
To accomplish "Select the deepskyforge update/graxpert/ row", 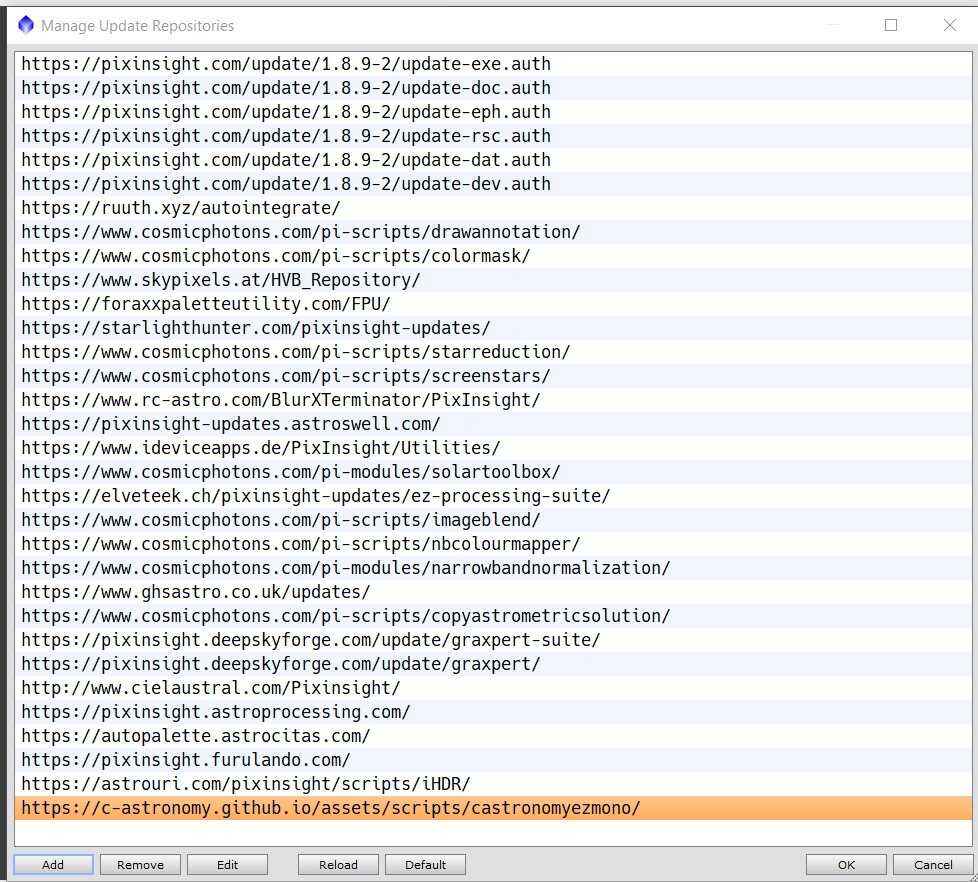I will click(x=493, y=664).
